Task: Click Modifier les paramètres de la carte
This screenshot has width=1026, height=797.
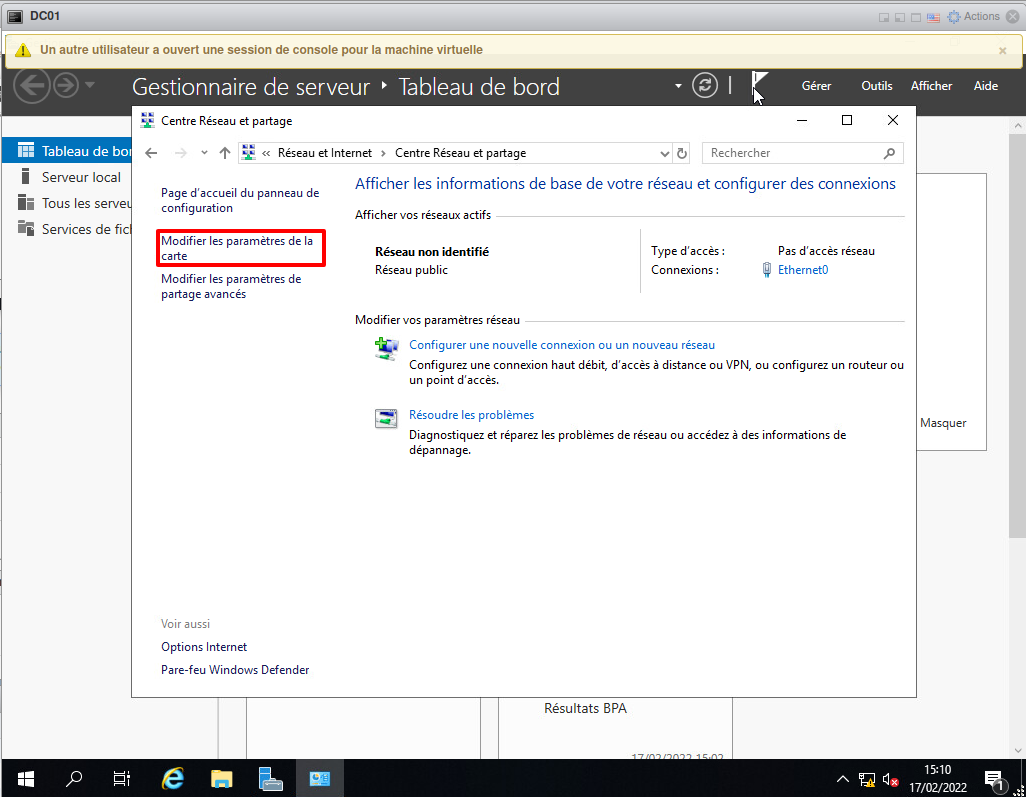Action: point(237,248)
